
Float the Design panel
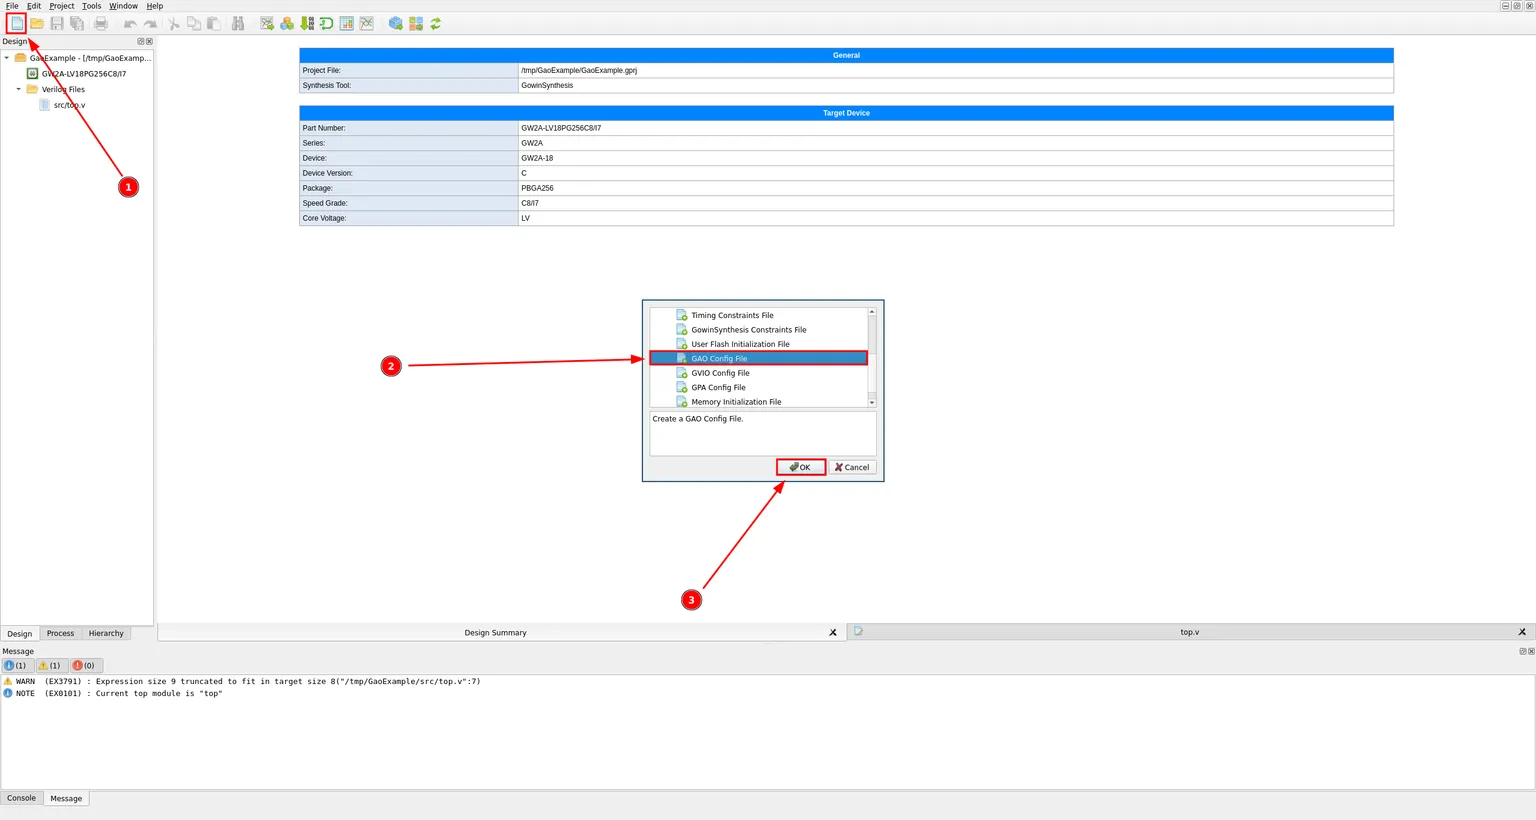[141, 41]
